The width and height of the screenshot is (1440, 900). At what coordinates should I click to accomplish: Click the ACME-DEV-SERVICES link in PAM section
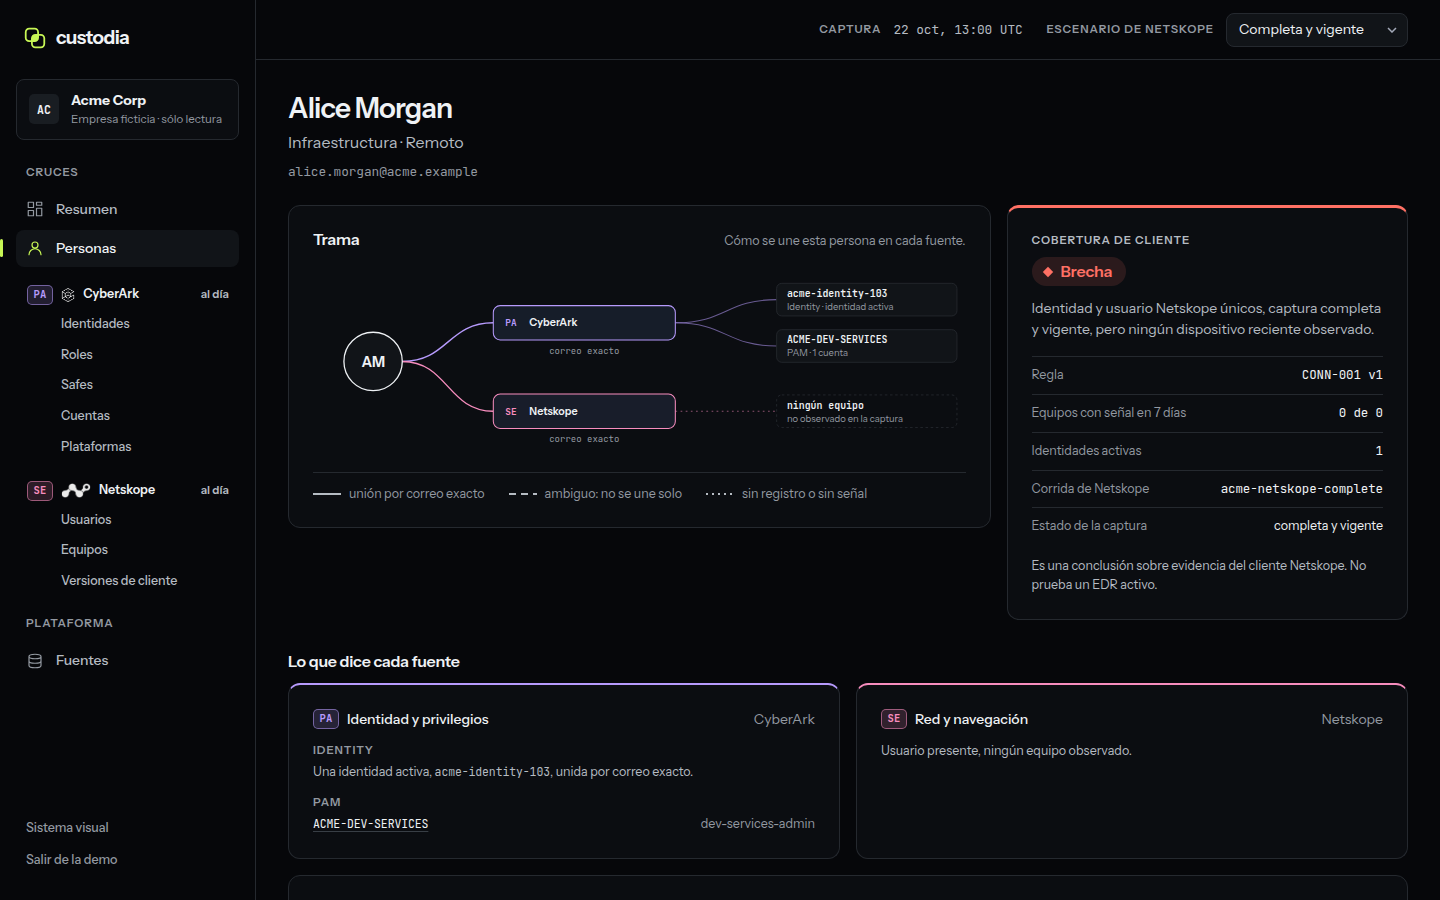coord(370,824)
